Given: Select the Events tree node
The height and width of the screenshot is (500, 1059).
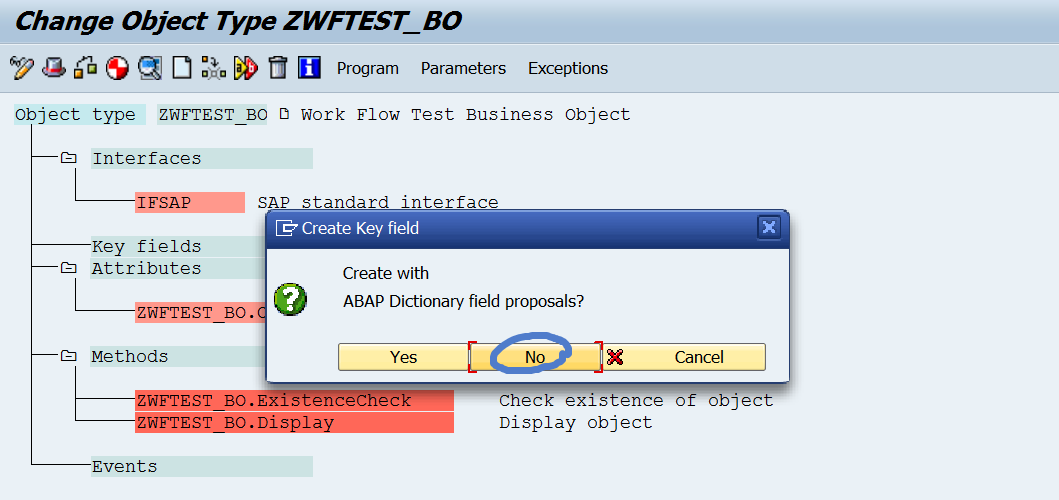Looking at the screenshot, I should coord(124,466).
